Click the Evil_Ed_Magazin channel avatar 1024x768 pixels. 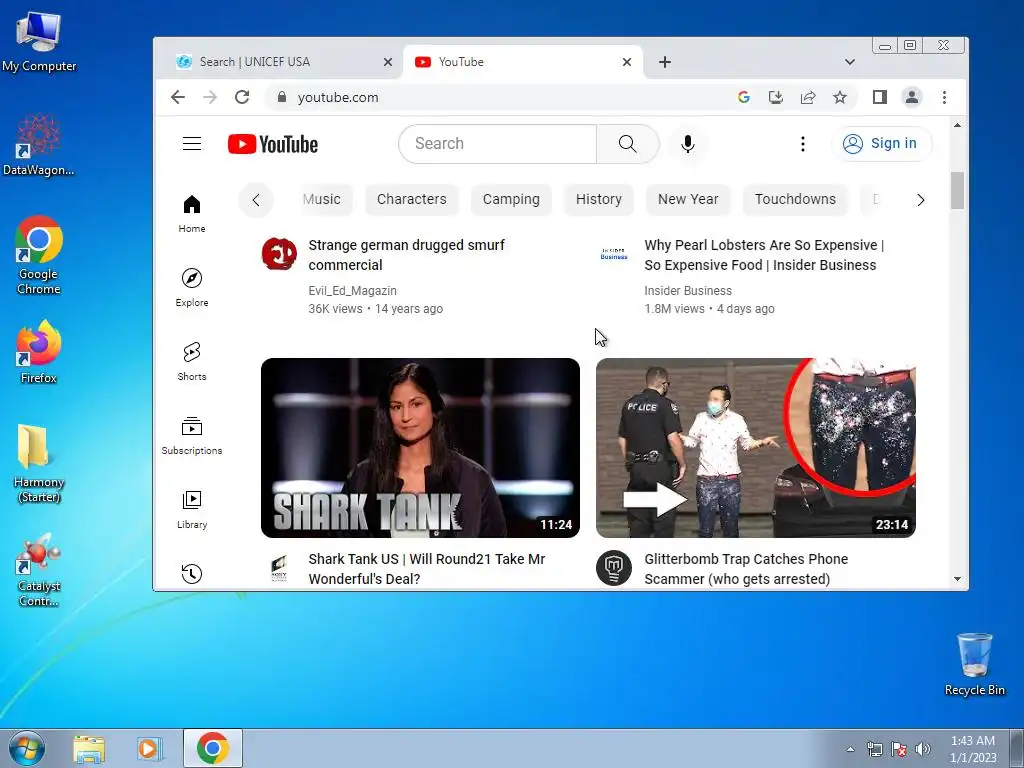click(280, 254)
